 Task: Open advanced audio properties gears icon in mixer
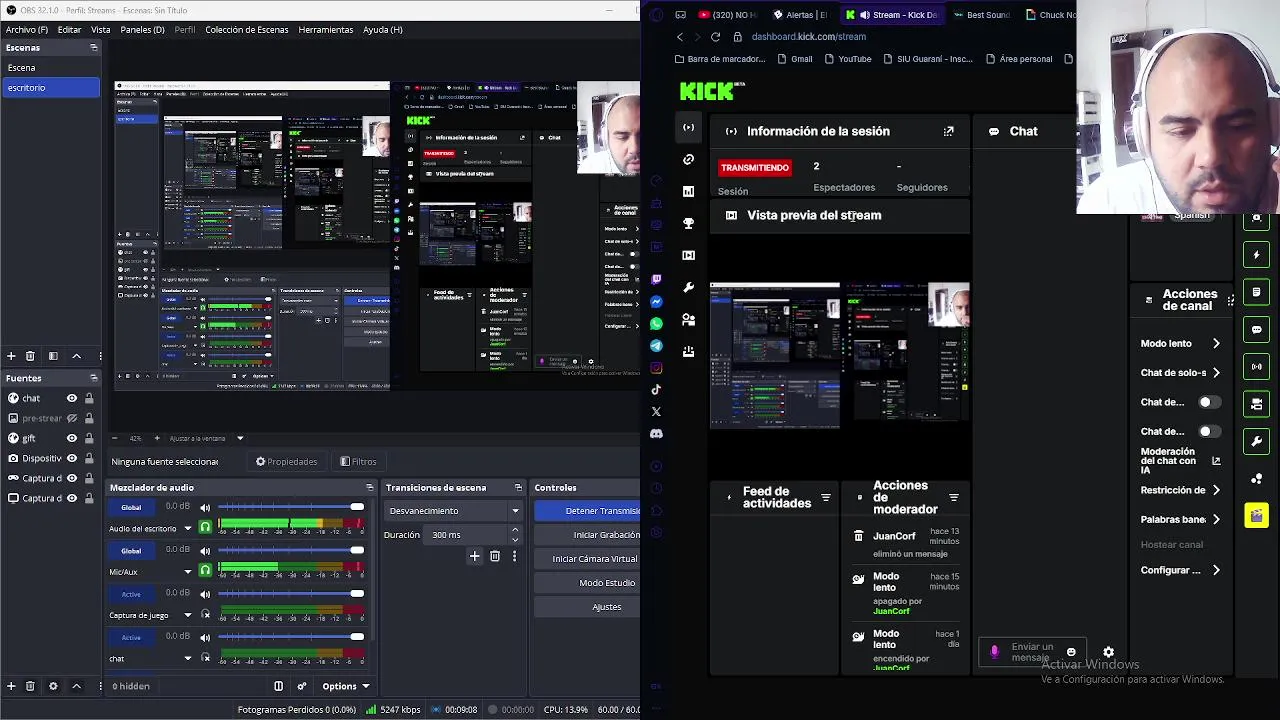click(301, 686)
